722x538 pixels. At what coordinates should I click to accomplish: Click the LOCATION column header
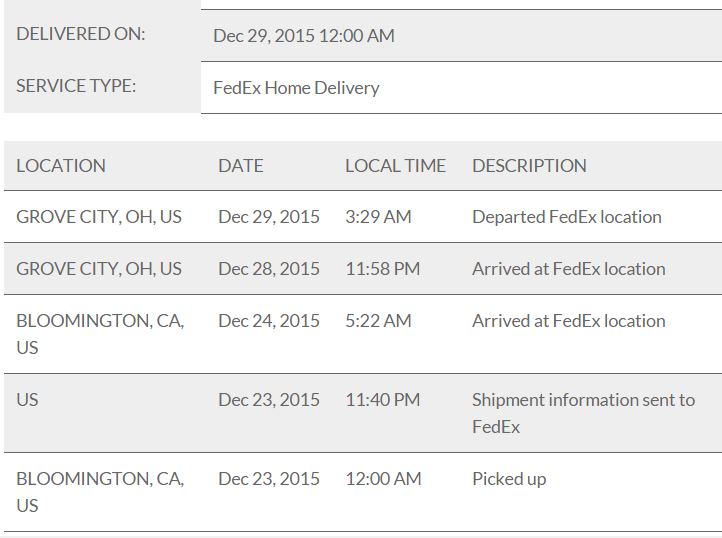coord(61,165)
